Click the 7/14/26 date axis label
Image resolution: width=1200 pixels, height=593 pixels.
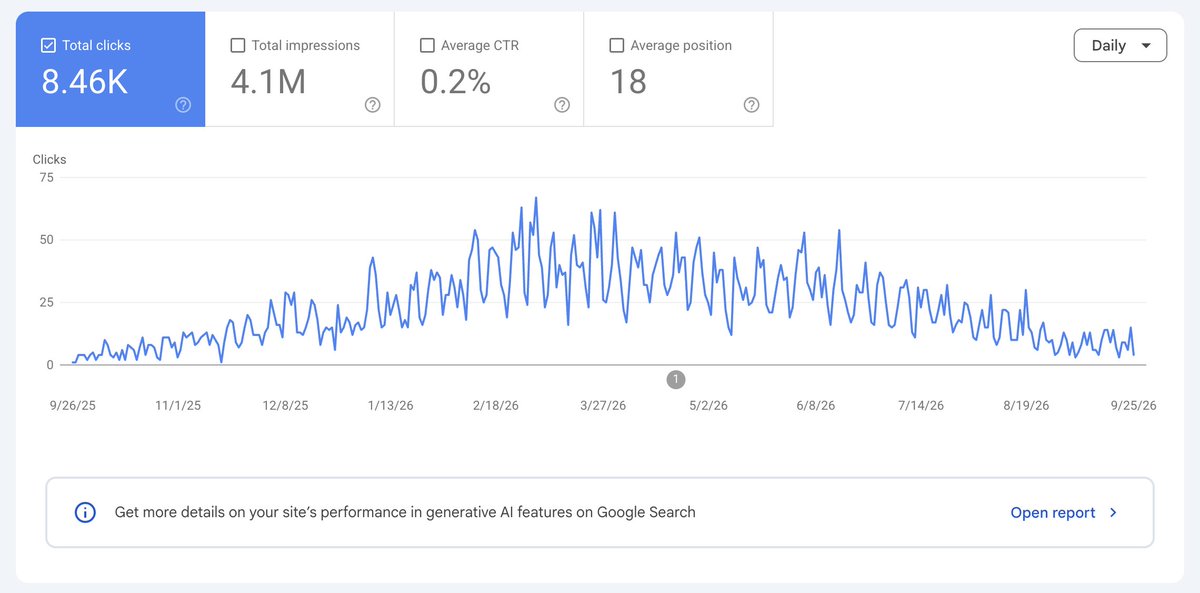click(x=921, y=405)
